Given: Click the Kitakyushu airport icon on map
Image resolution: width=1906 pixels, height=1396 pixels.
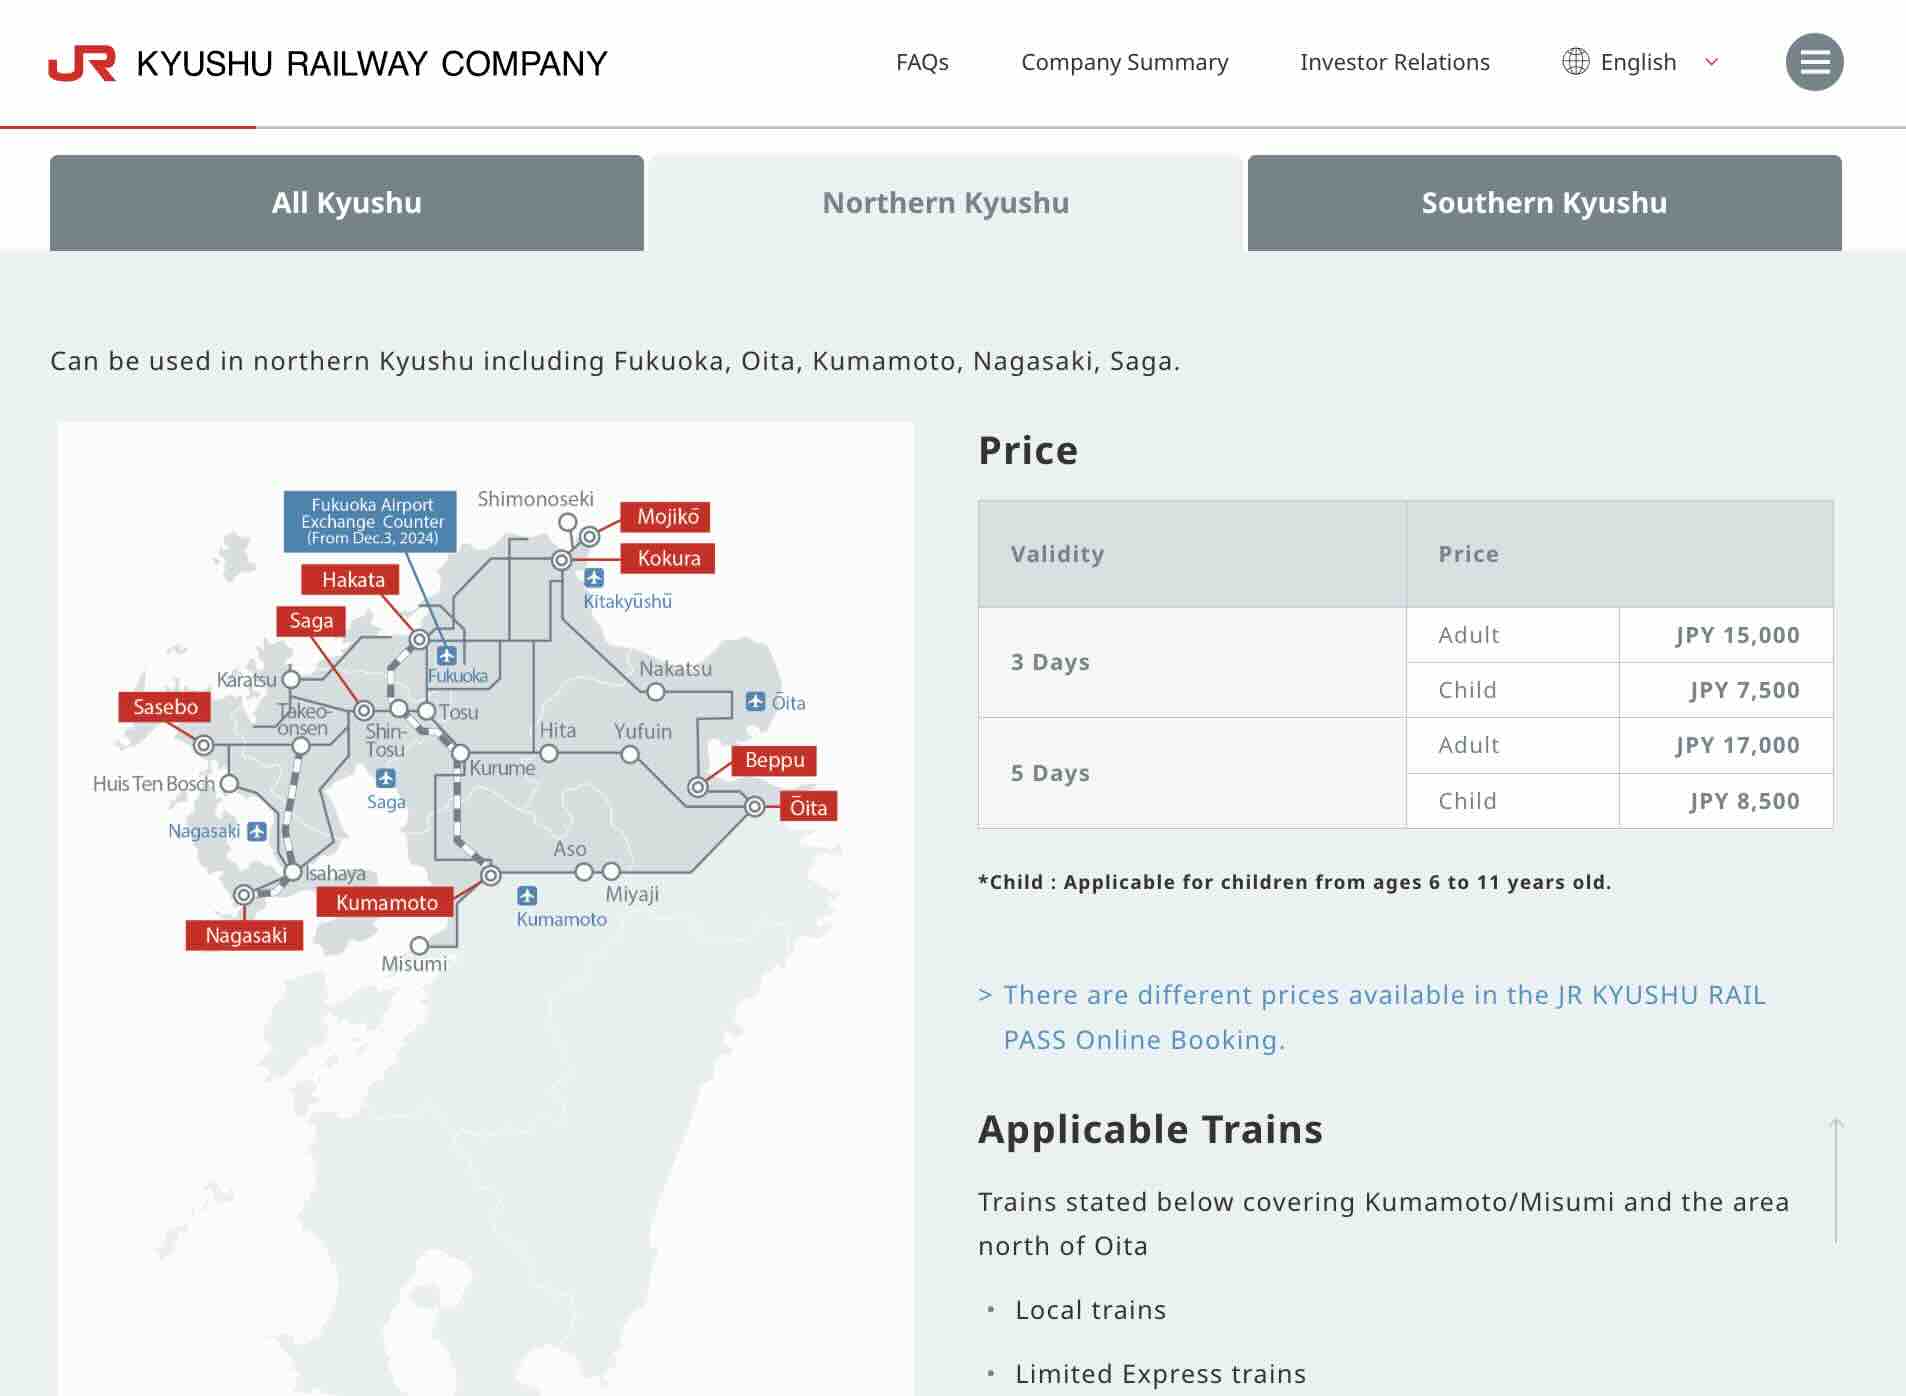Looking at the screenshot, I should coord(594,578).
